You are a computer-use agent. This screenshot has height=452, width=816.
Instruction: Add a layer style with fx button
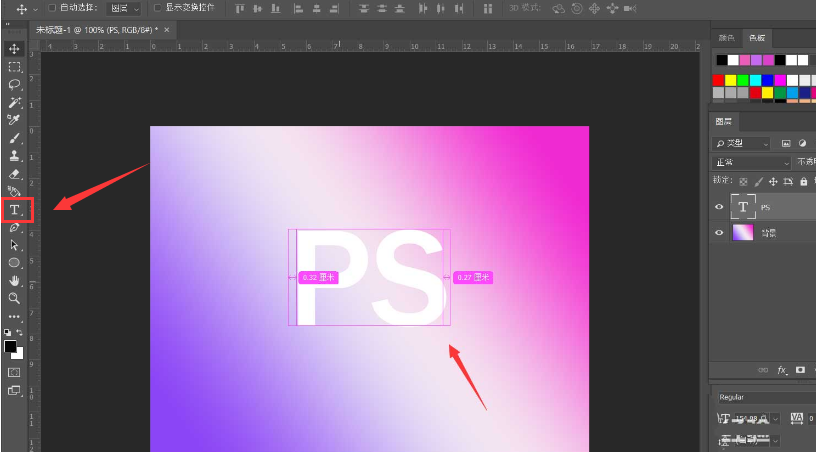pos(782,370)
